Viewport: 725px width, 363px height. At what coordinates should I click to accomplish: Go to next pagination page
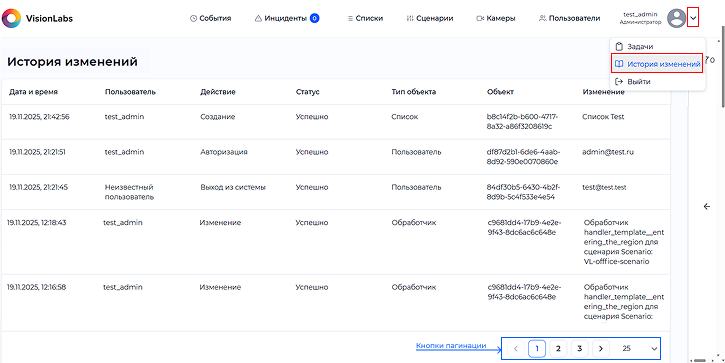tap(601, 349)
